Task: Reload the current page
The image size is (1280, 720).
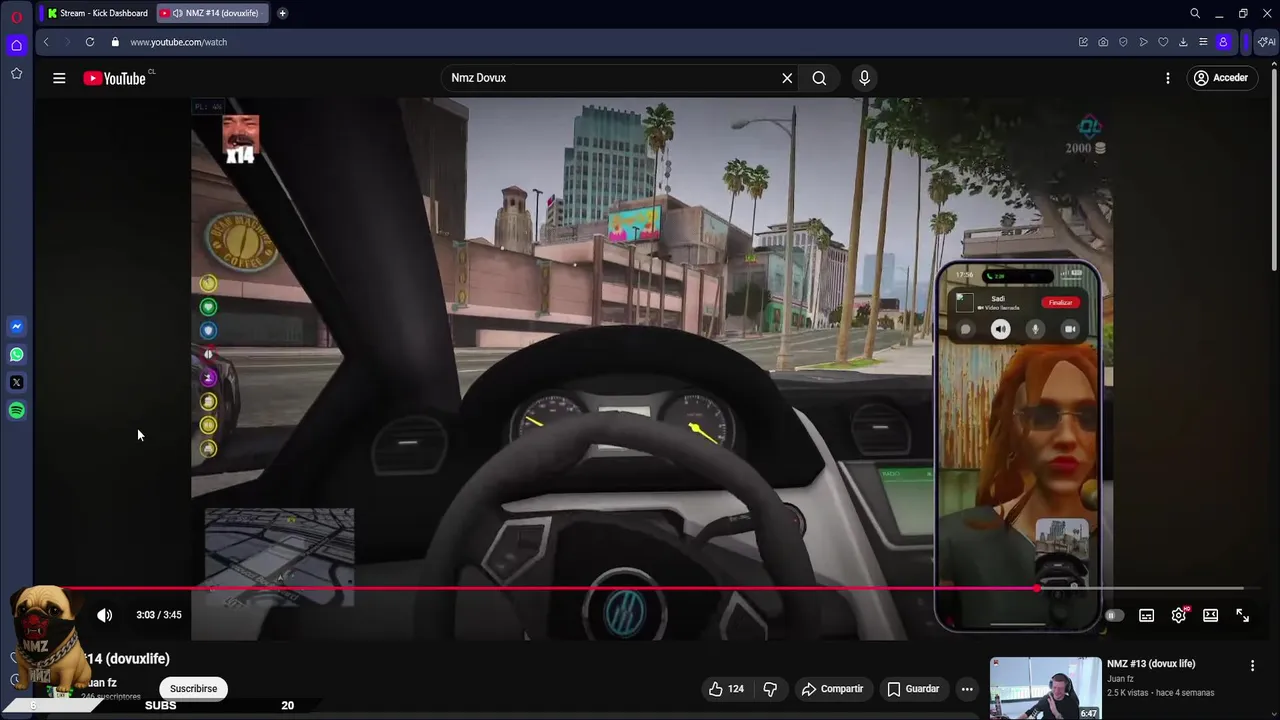Action: (90, 42)
